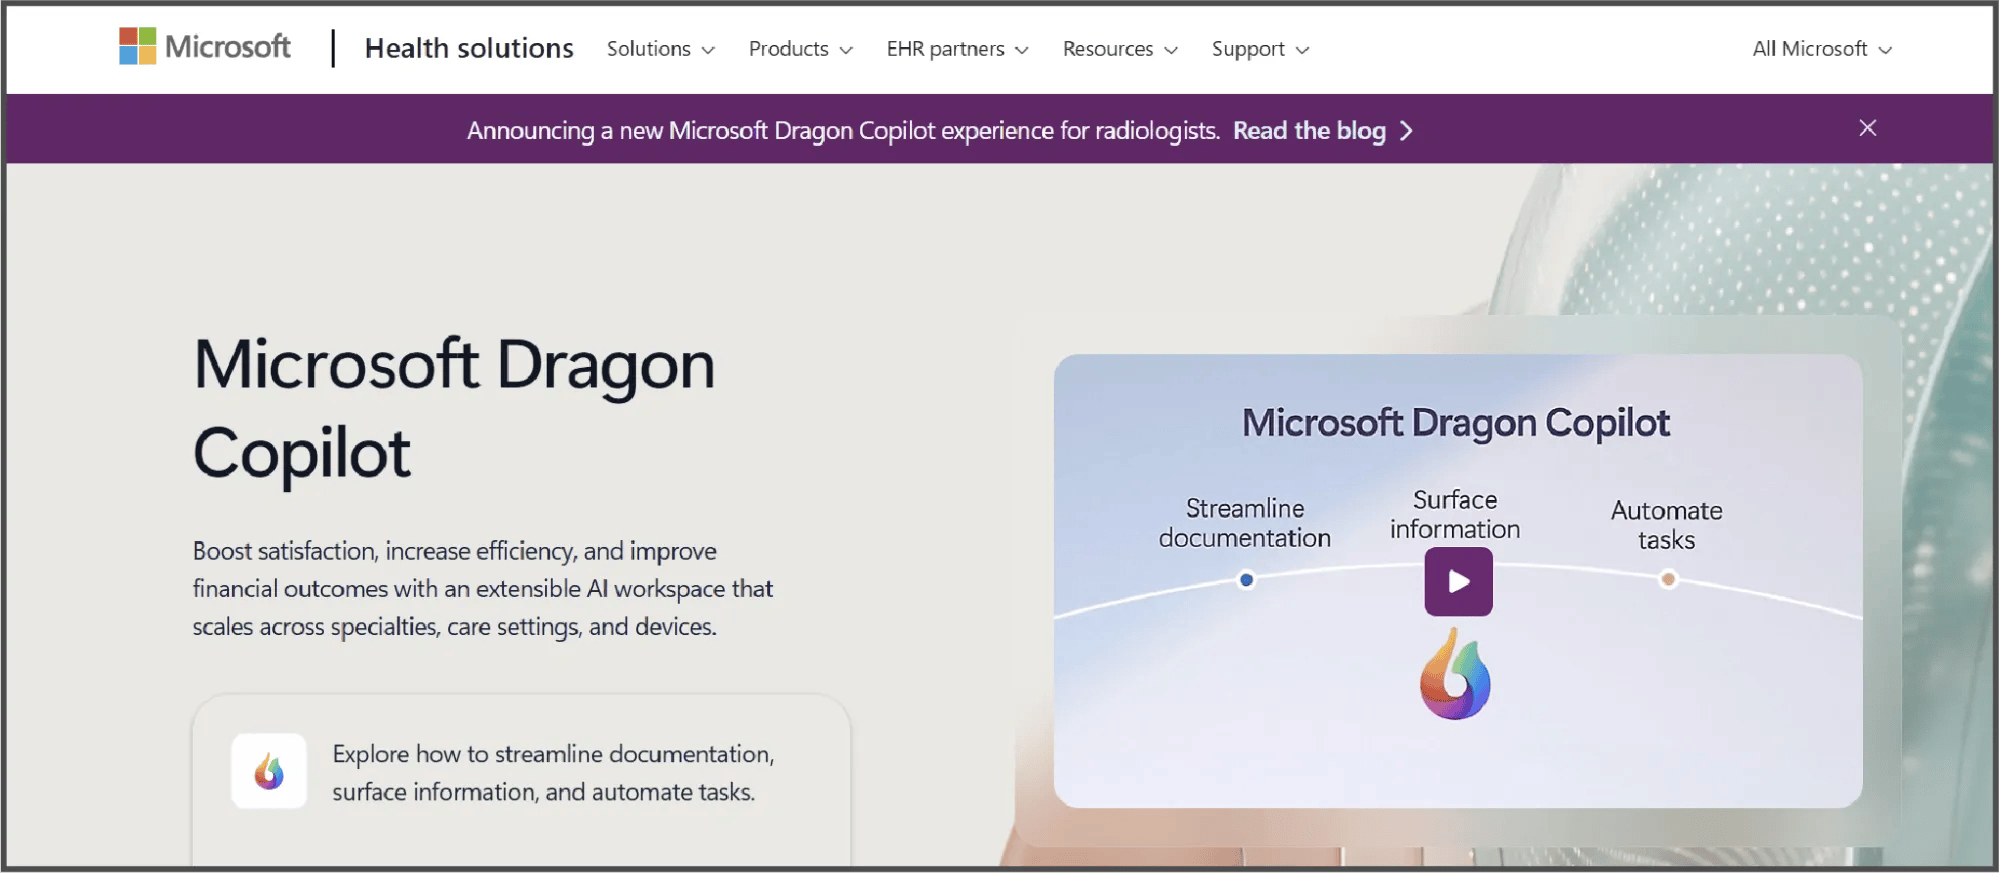Click the Microsoft four-square logo

pos(137,47)
